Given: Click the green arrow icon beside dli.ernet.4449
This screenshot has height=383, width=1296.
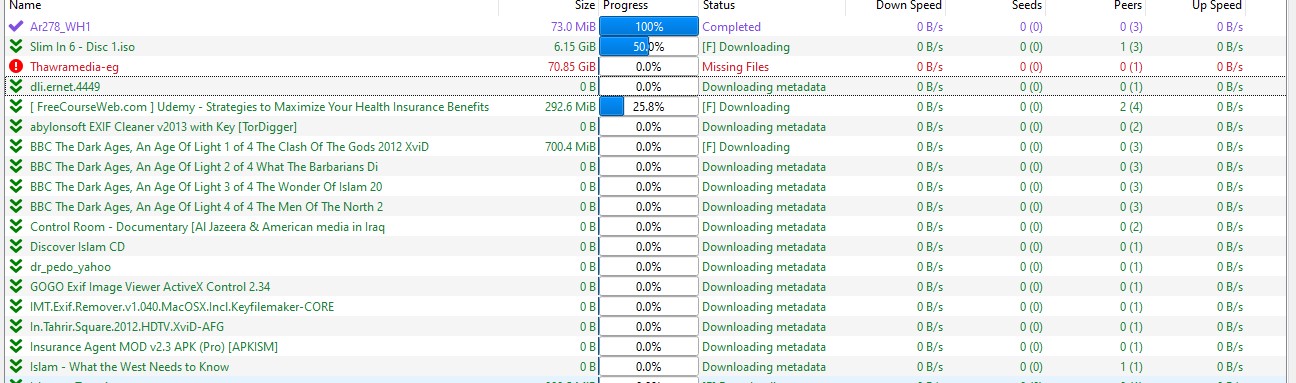Looking at the screenshot, I should tap(15, 86).
